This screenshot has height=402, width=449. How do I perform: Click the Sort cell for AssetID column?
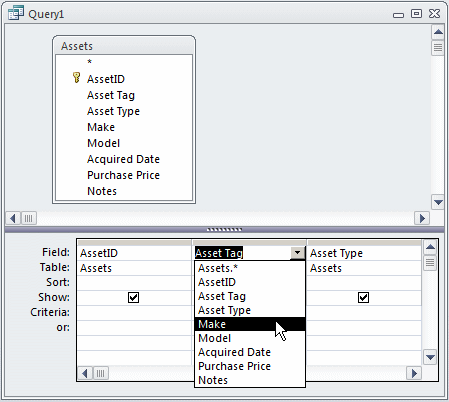tap(134, 283)
